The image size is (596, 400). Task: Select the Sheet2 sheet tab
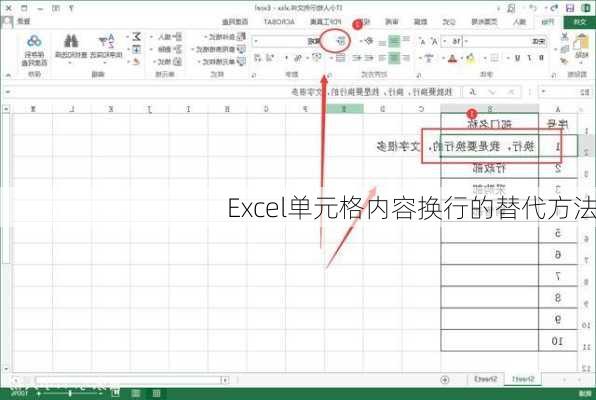tap(485, 379)
